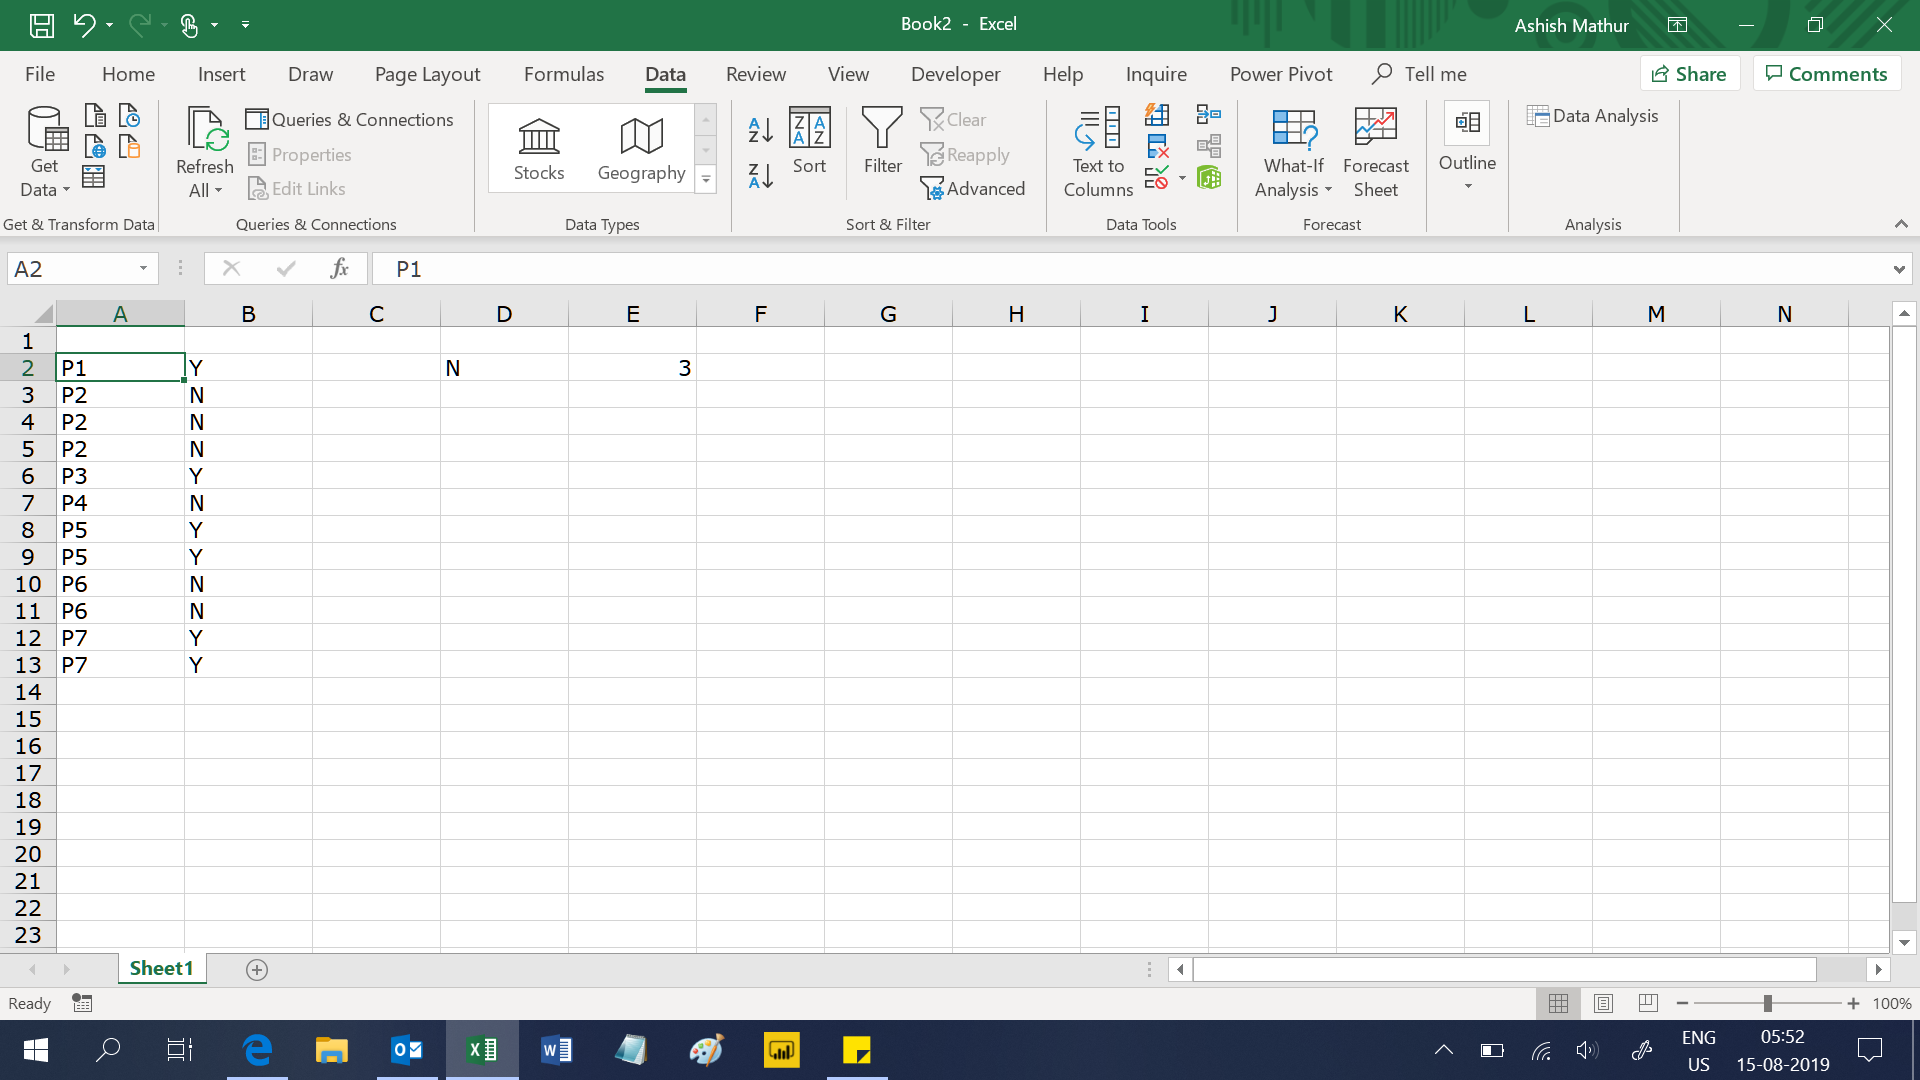Open Excel from the taskbar
This screenshot has width=1920, height=1080.
(x=481, y=1050)
